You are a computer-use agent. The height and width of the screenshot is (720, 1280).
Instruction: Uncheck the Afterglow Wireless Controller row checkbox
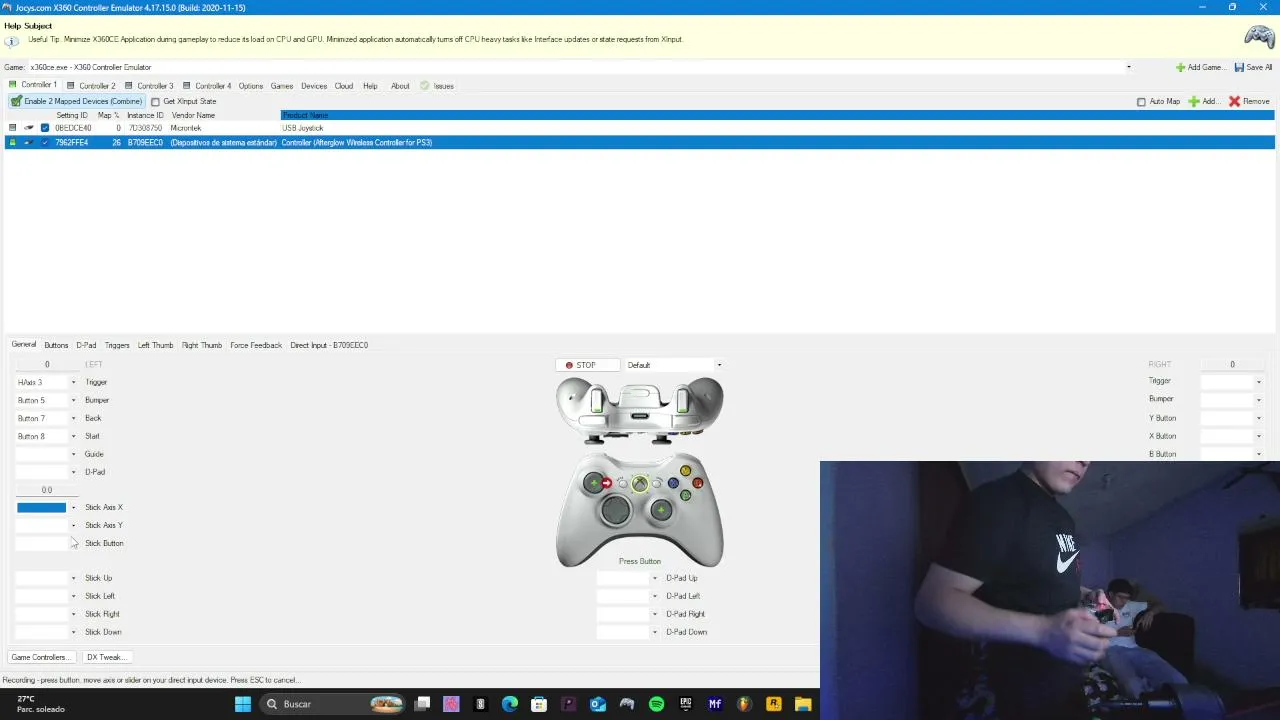point(45,142)
